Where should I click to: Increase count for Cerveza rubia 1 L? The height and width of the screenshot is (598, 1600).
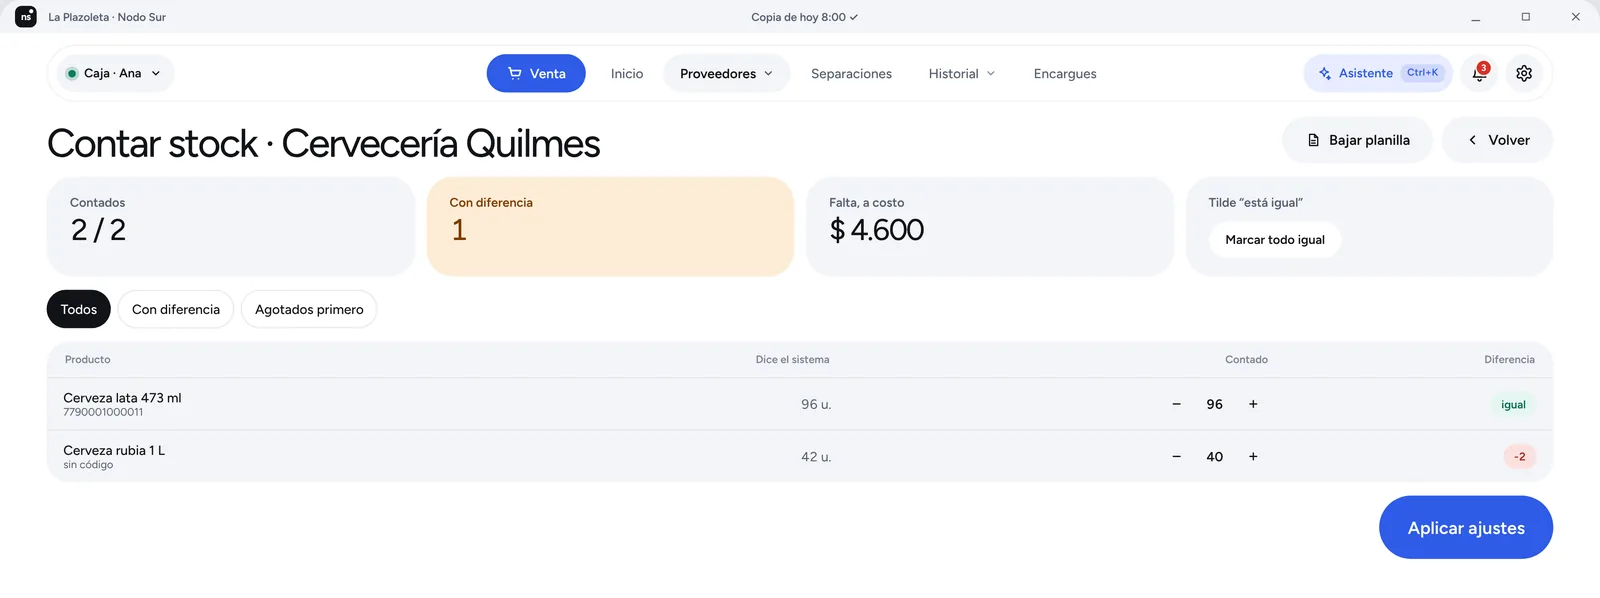tap(1253, 456)
